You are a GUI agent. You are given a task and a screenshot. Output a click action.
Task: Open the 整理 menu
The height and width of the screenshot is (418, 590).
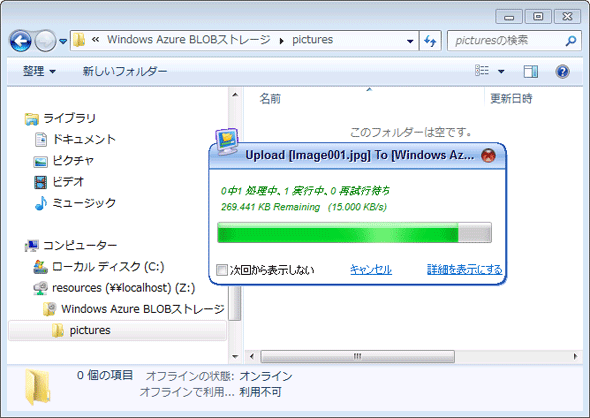coord(39,71)
